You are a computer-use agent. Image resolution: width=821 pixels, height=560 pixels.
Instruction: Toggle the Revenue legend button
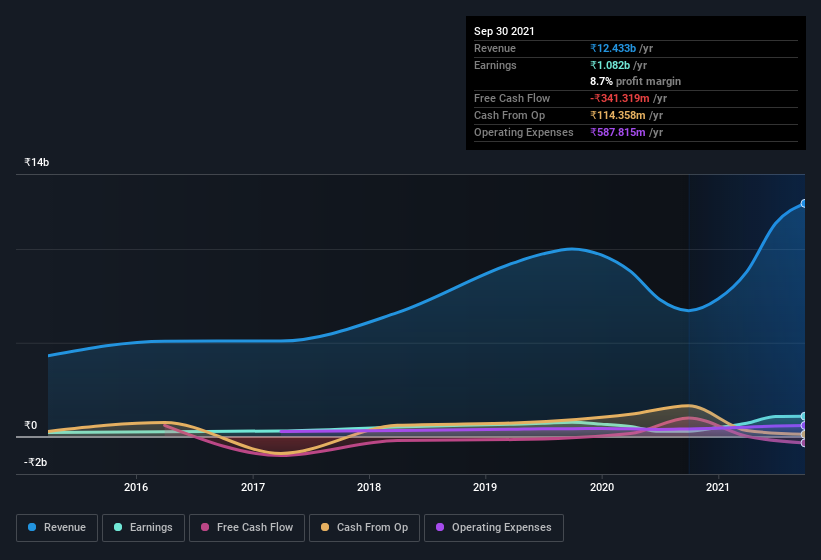[57, 528]
